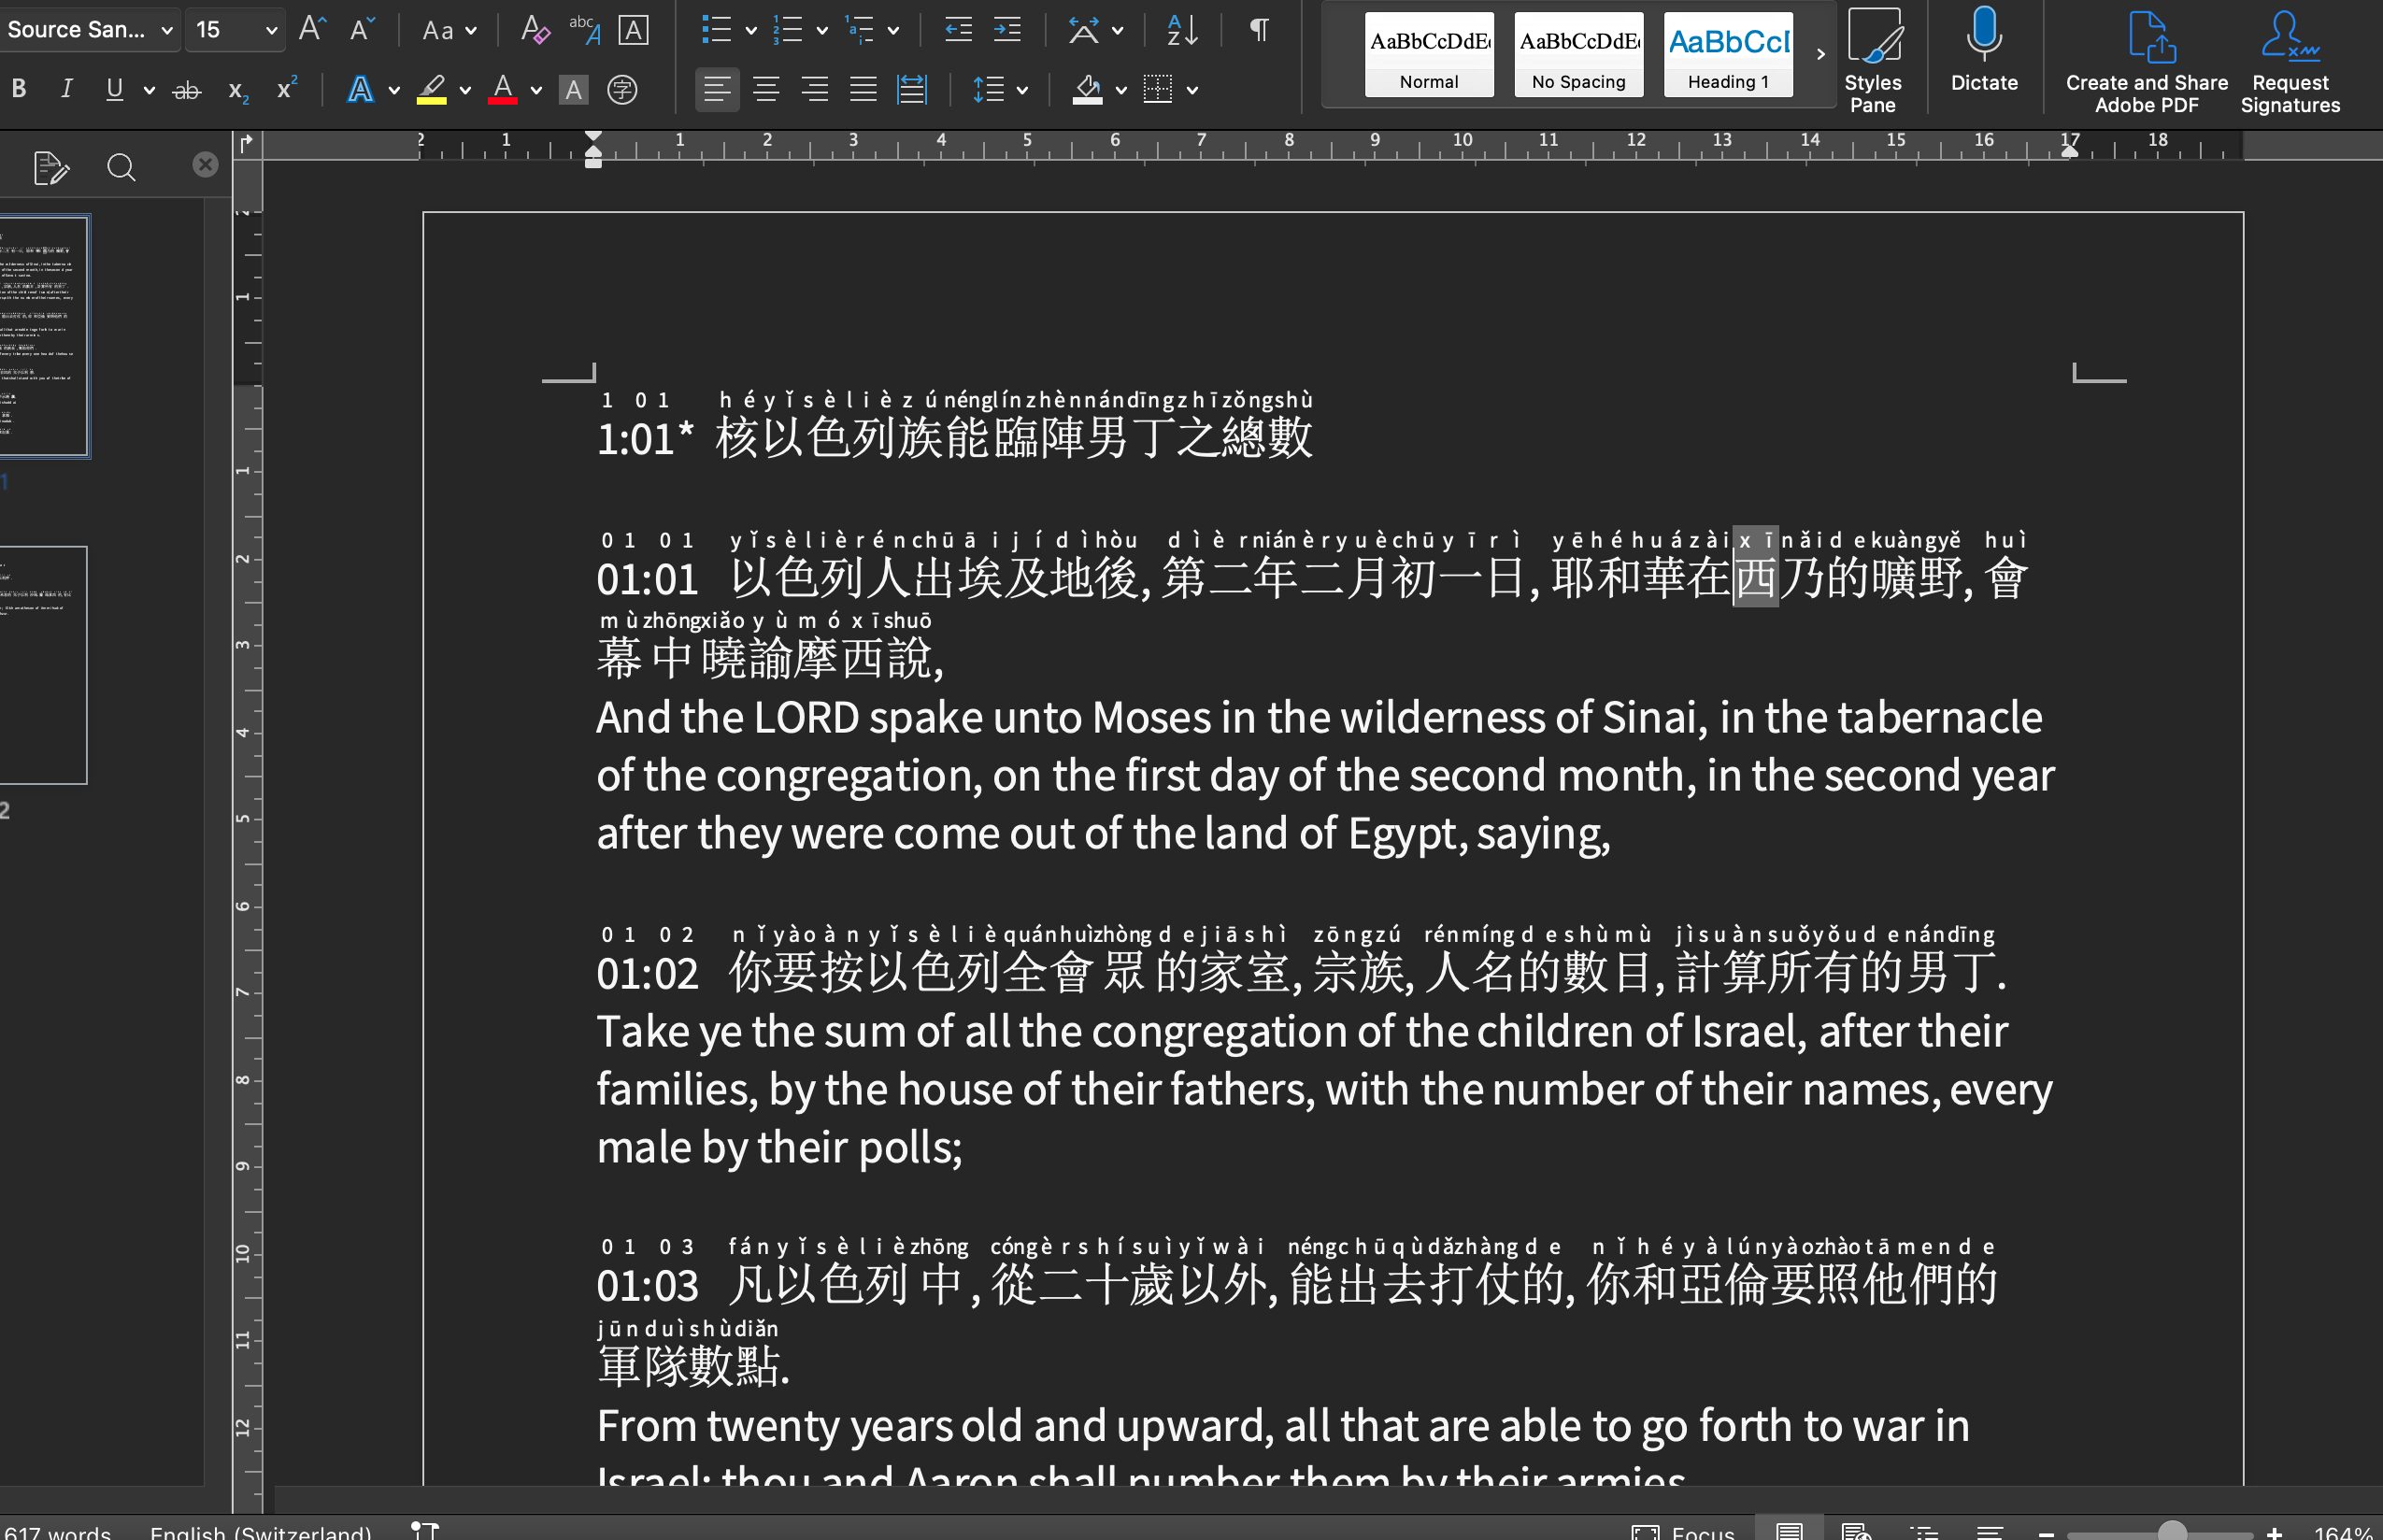Viewport: 2383px width, 1540px height.
Task: Switch to Draft view
Action: [1990, 1531]
